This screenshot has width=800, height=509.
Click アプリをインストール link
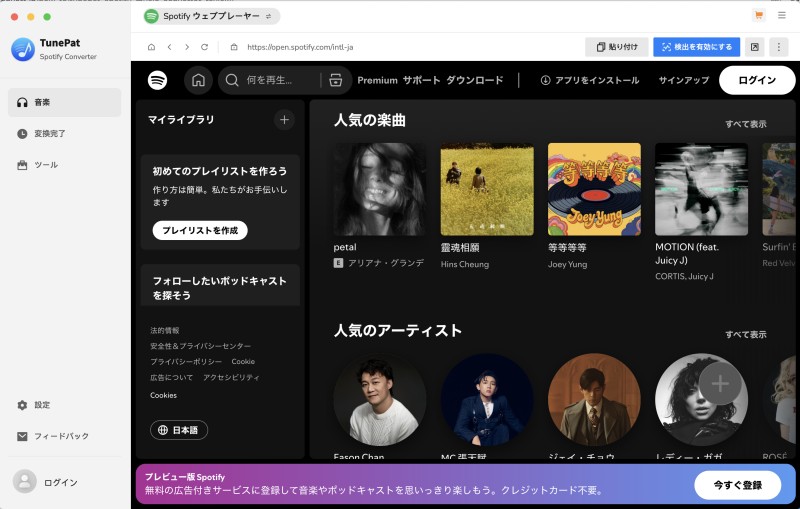(590, 80)
